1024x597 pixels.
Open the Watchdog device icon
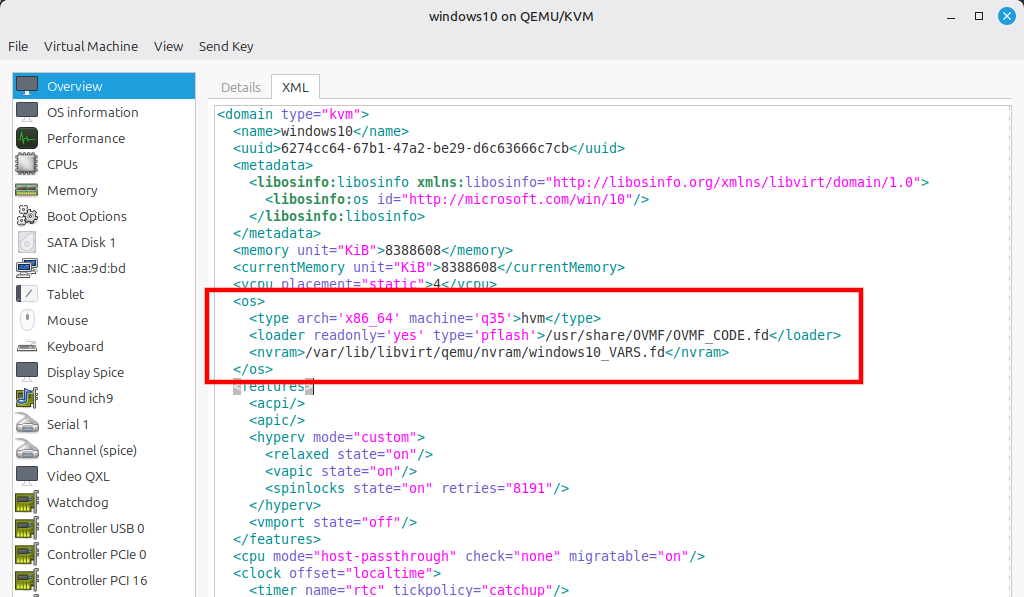pos(27,502)
